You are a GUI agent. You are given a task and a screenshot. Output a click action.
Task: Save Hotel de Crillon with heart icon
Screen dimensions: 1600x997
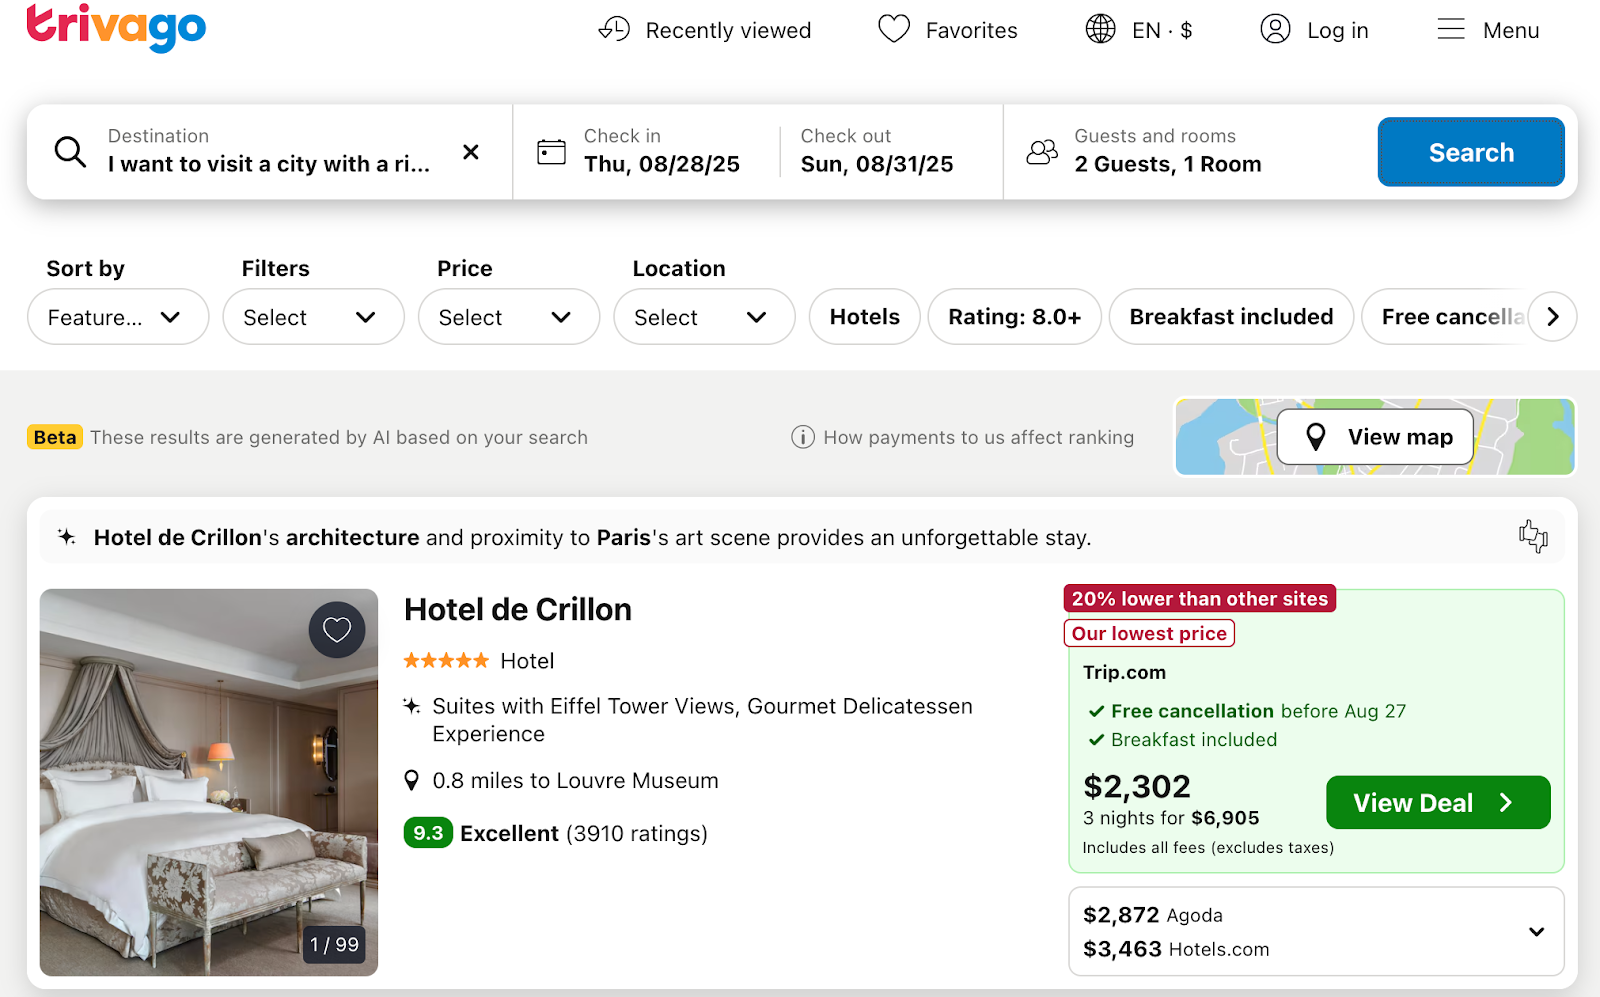[x=337, y=630]
